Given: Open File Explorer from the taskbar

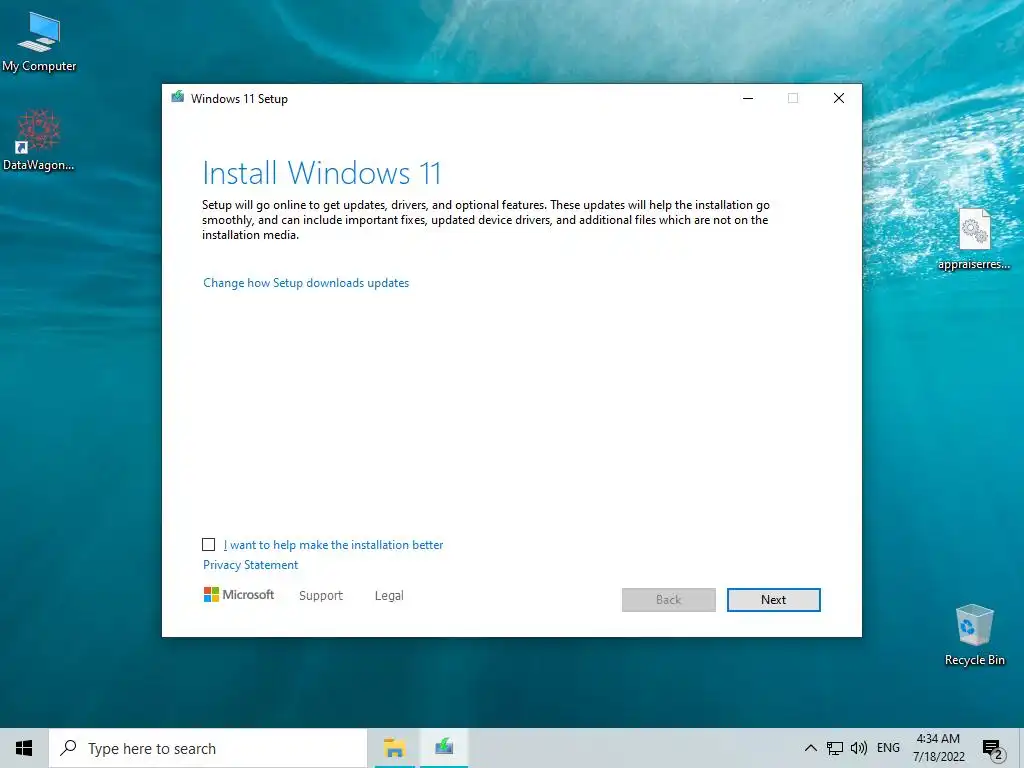Looking at the screenshot, I should [394, 748].
